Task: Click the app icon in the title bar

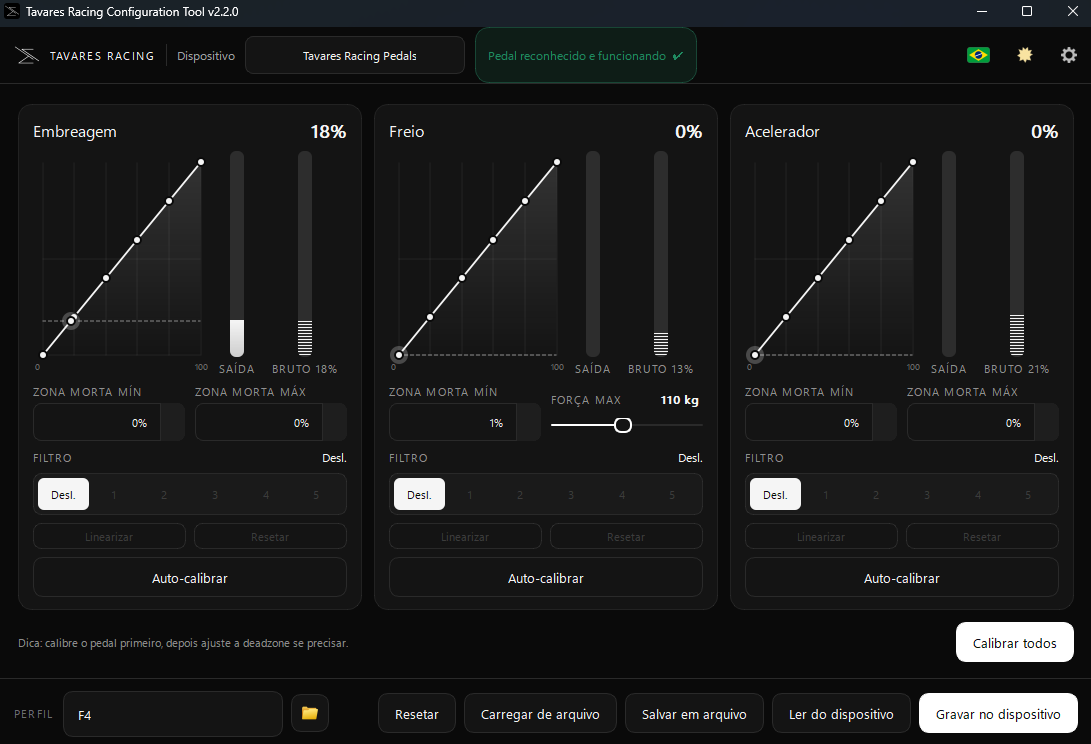Action: click(x=12, y=11)
